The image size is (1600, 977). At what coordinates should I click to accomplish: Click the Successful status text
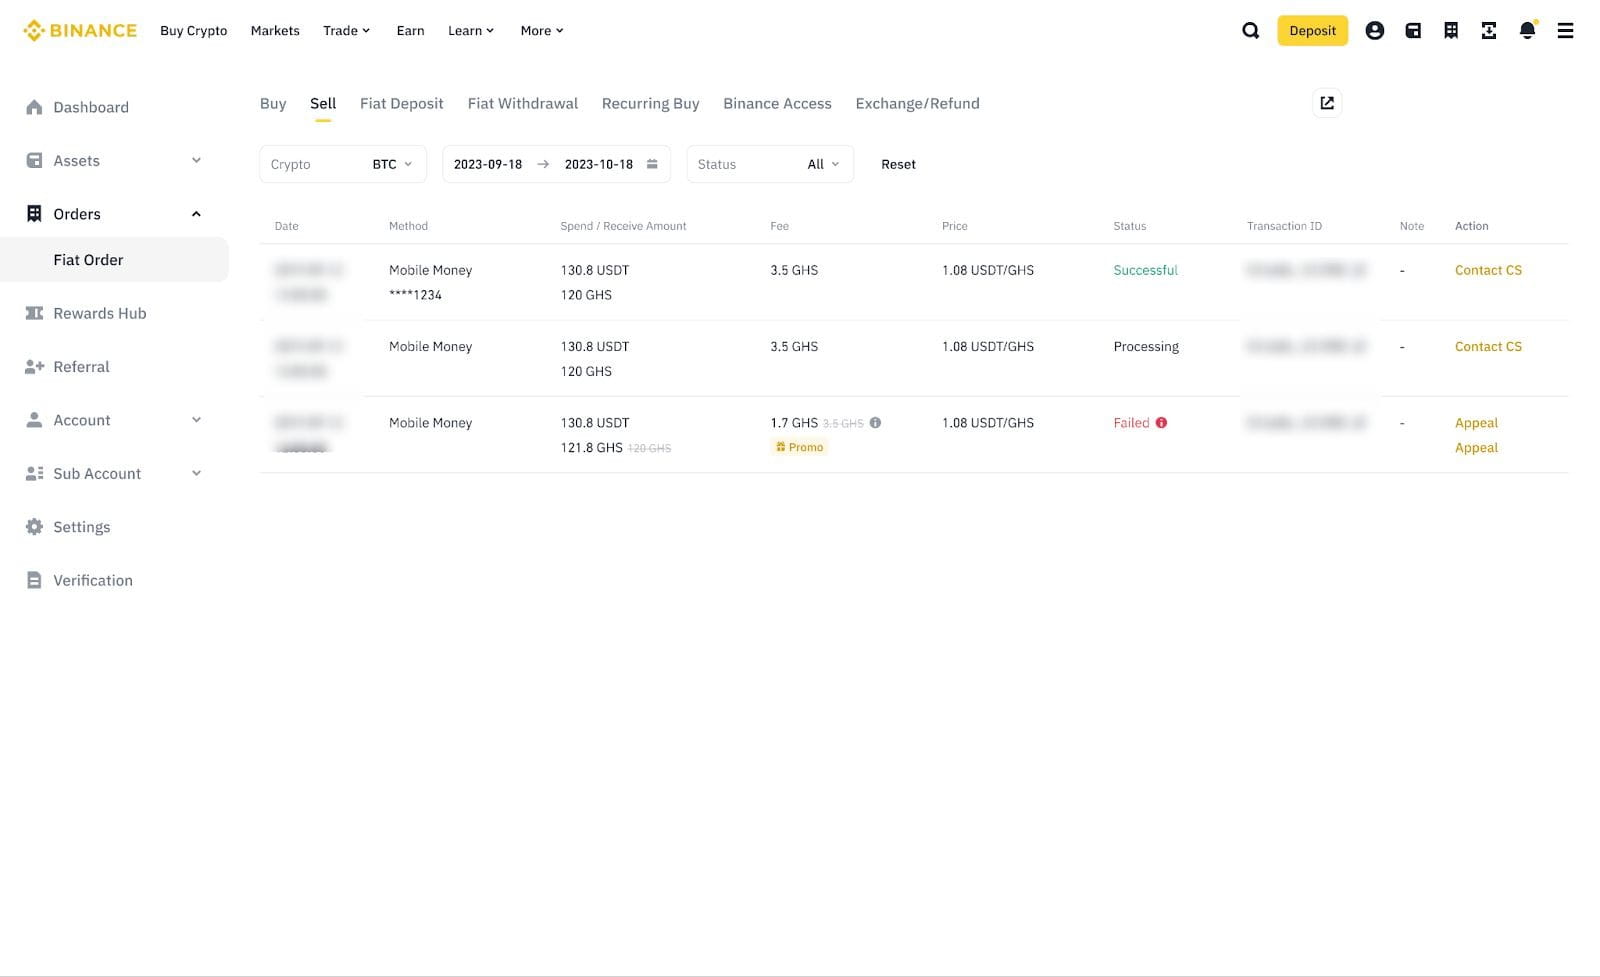1145,270
